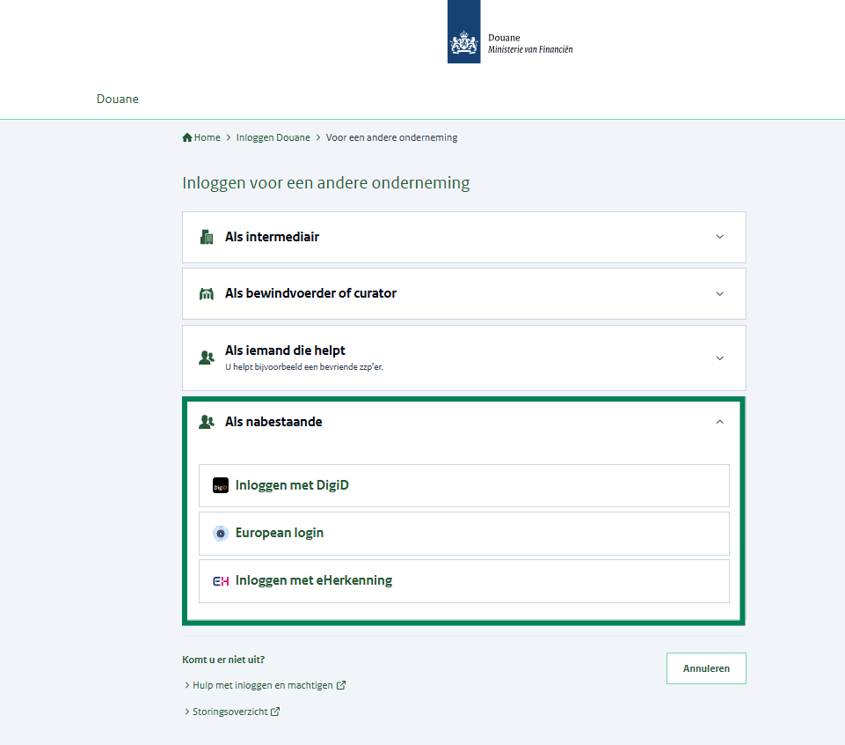Go to Home breadcrumb link

click(207, 137)
